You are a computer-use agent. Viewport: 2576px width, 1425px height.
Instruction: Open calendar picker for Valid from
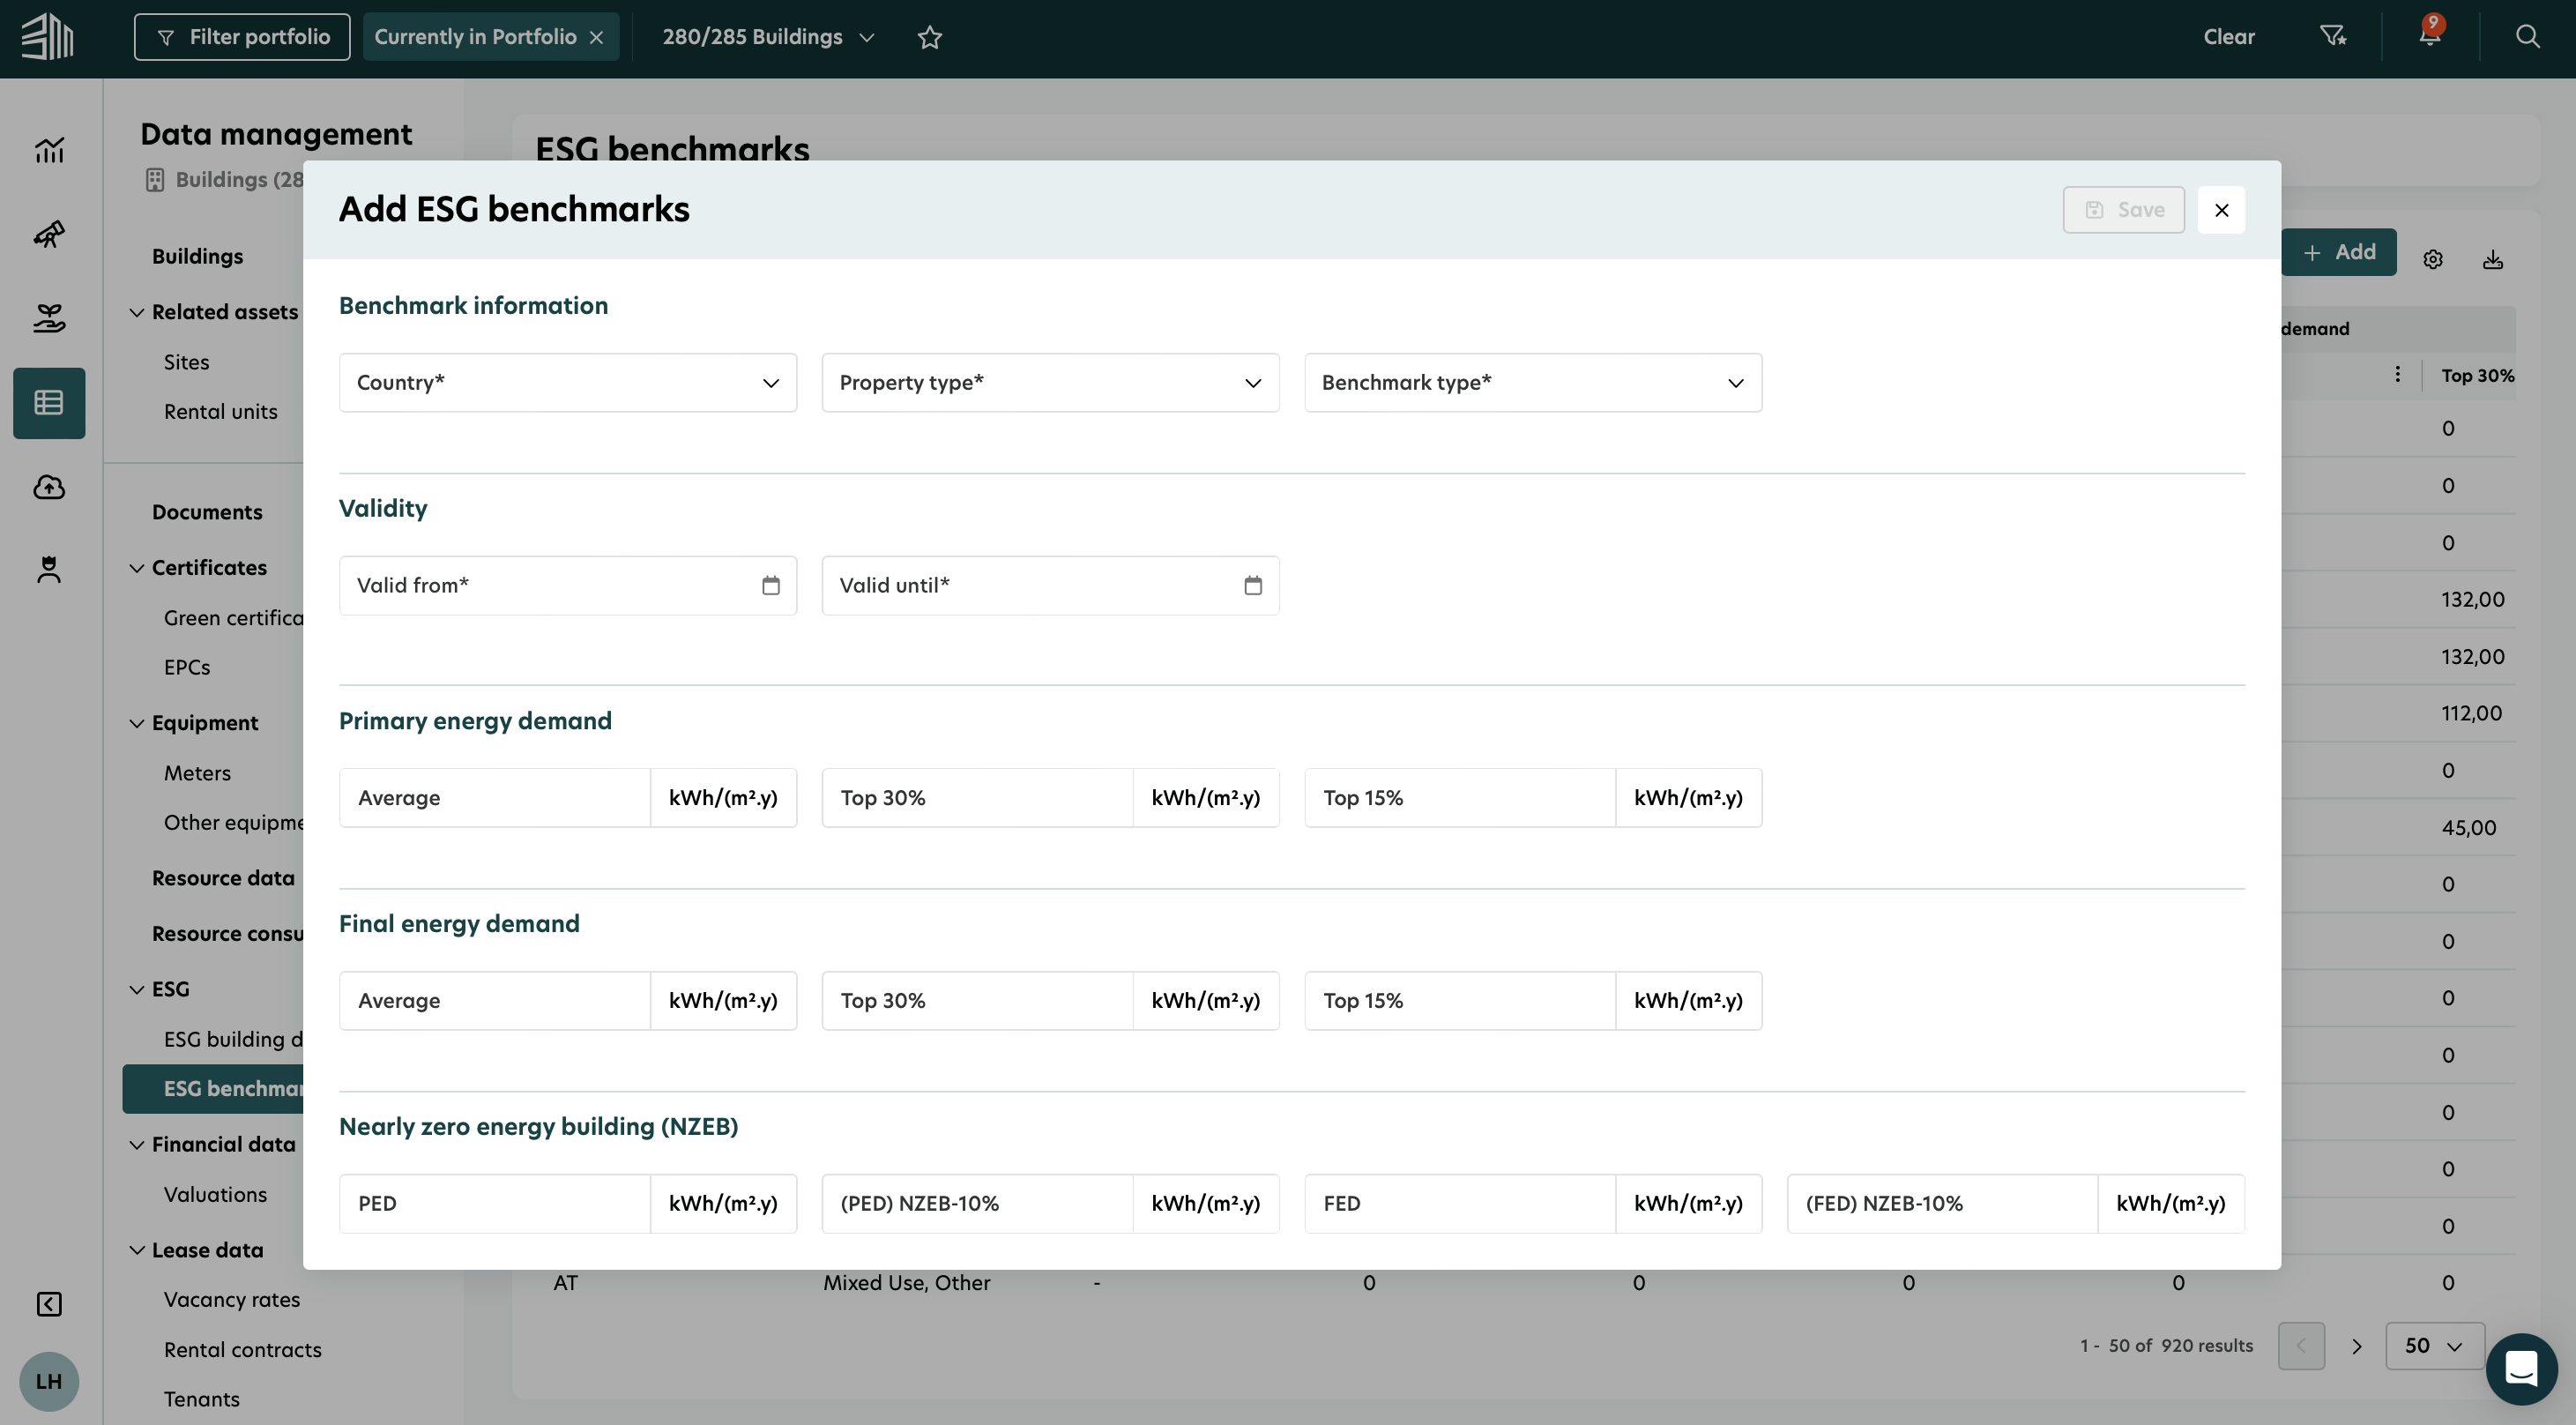point(770,586)
